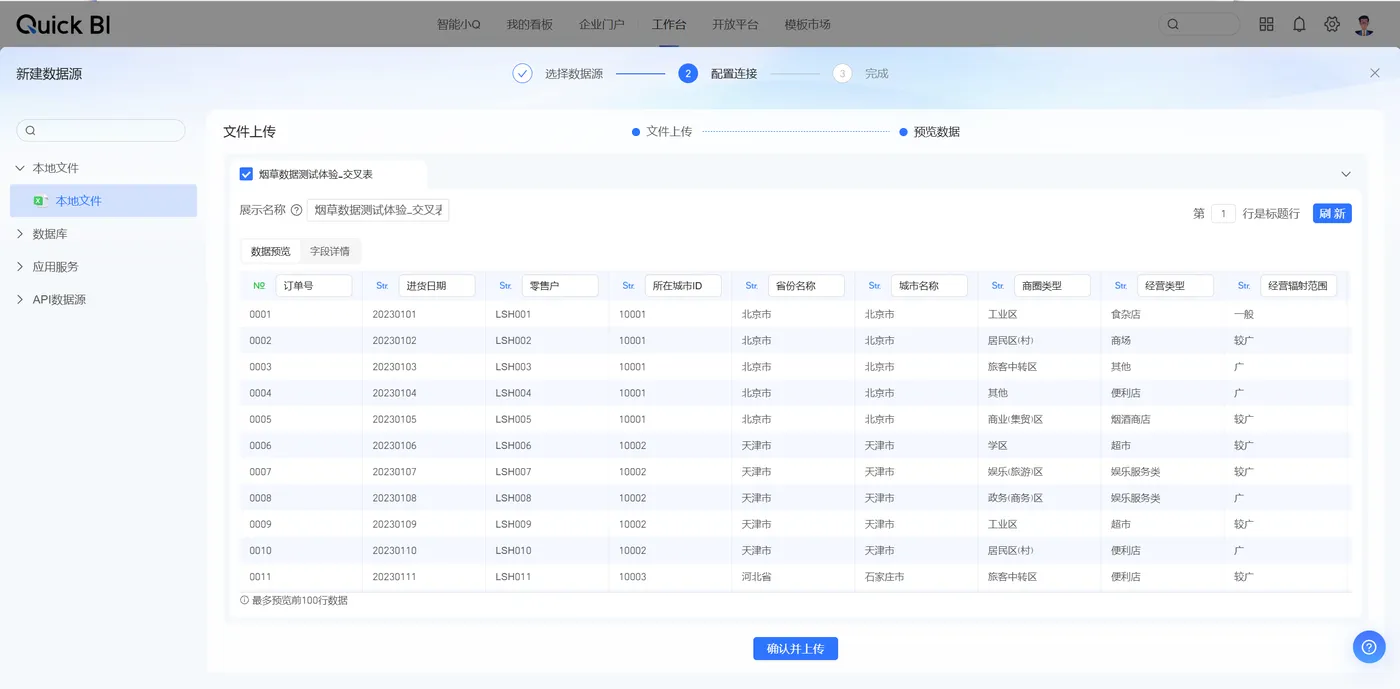Click the help icon beside 展示名称

(x=296, y=210)
